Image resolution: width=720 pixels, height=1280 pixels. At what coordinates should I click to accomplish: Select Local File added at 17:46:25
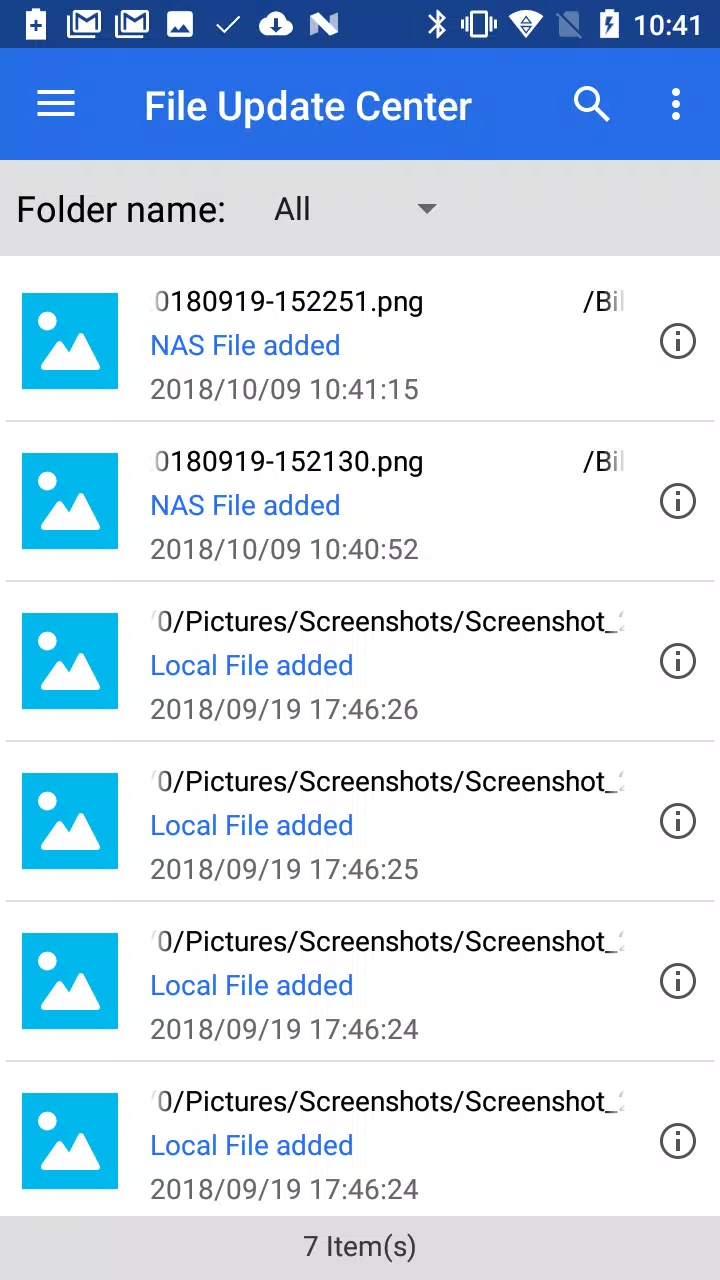click(252, 825)
